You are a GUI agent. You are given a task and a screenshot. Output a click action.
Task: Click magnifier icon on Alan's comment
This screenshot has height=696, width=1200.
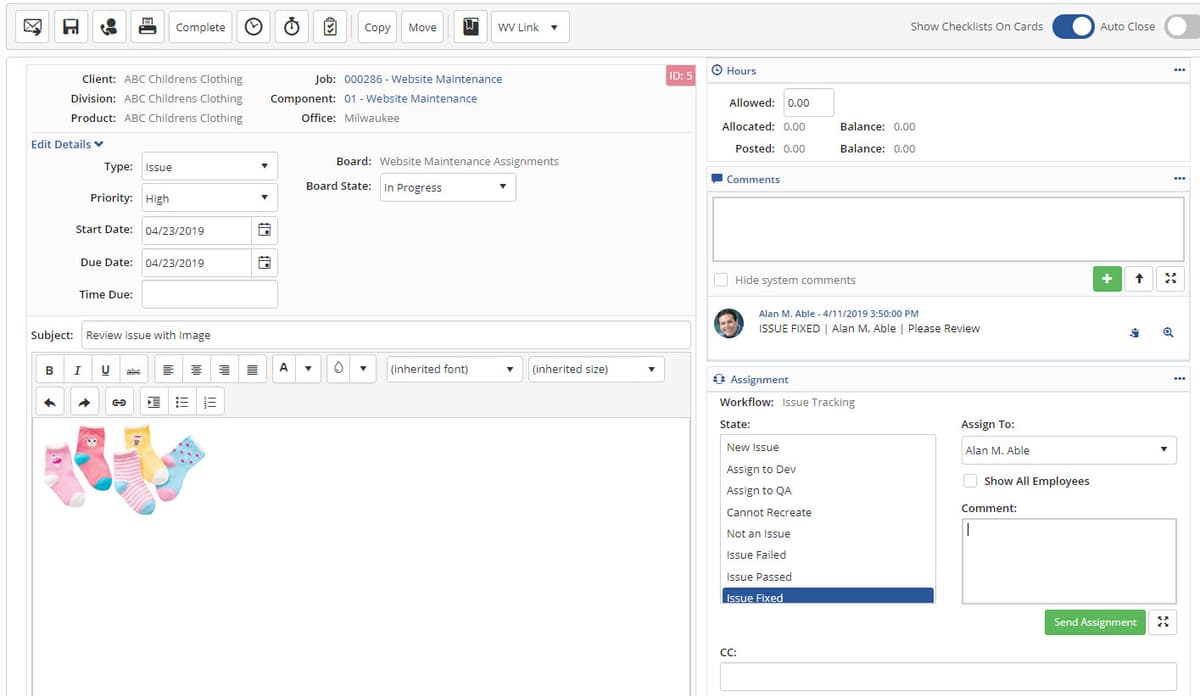point(1168,333)
